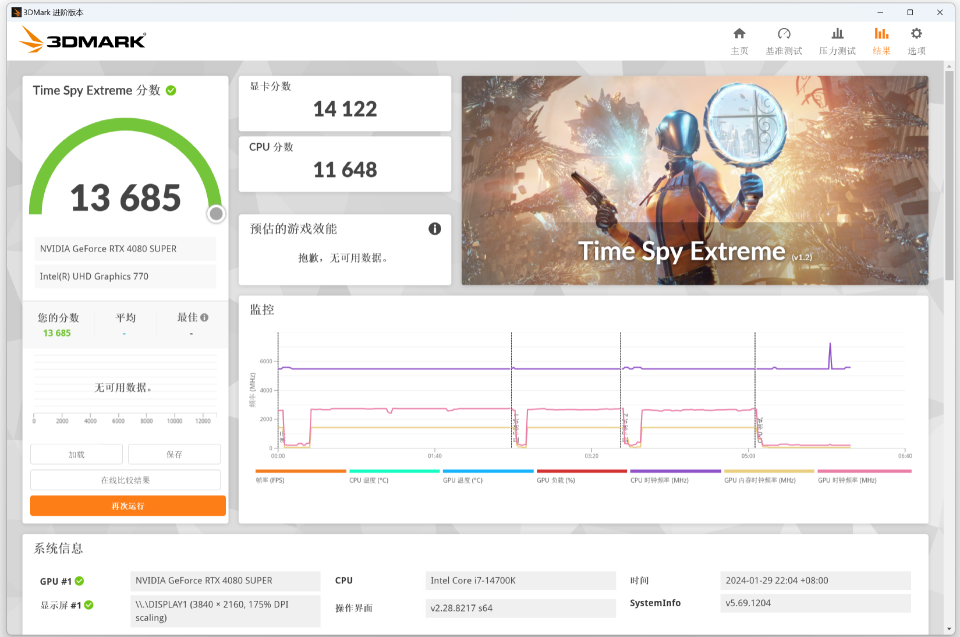Viewport: 960px width, 637px height.
Task: Click the green check next to 显示屏 #1
Action: [88, 605]
